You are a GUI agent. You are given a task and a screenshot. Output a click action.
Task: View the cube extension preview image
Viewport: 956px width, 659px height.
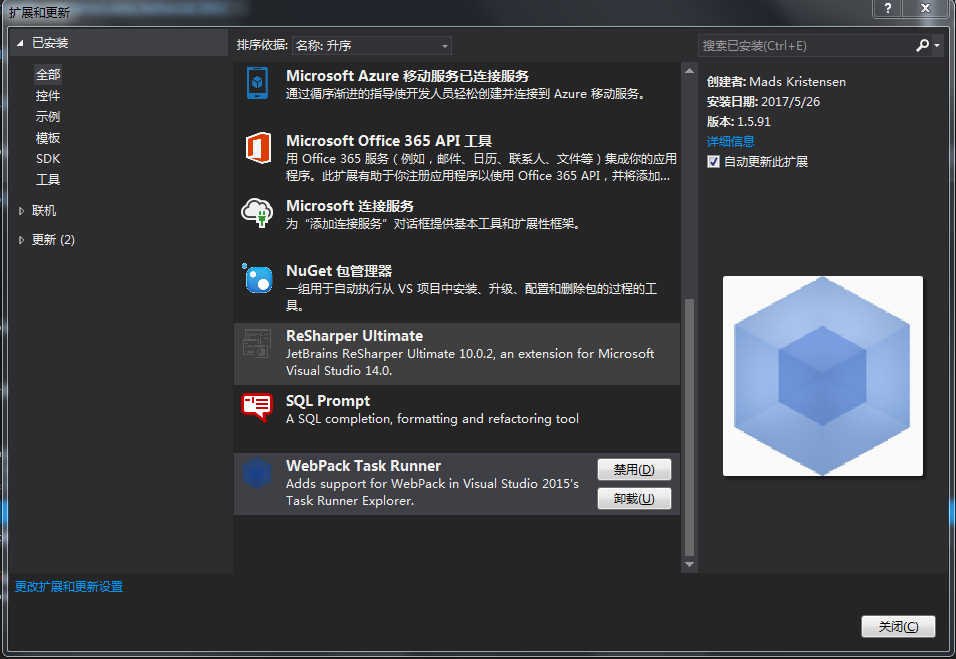click(x=822, y=376)
